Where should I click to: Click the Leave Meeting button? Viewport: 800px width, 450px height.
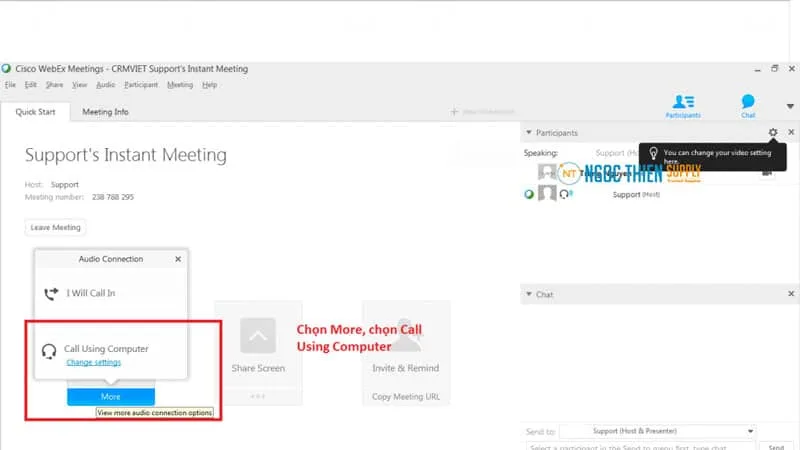(x=55, y=228)
